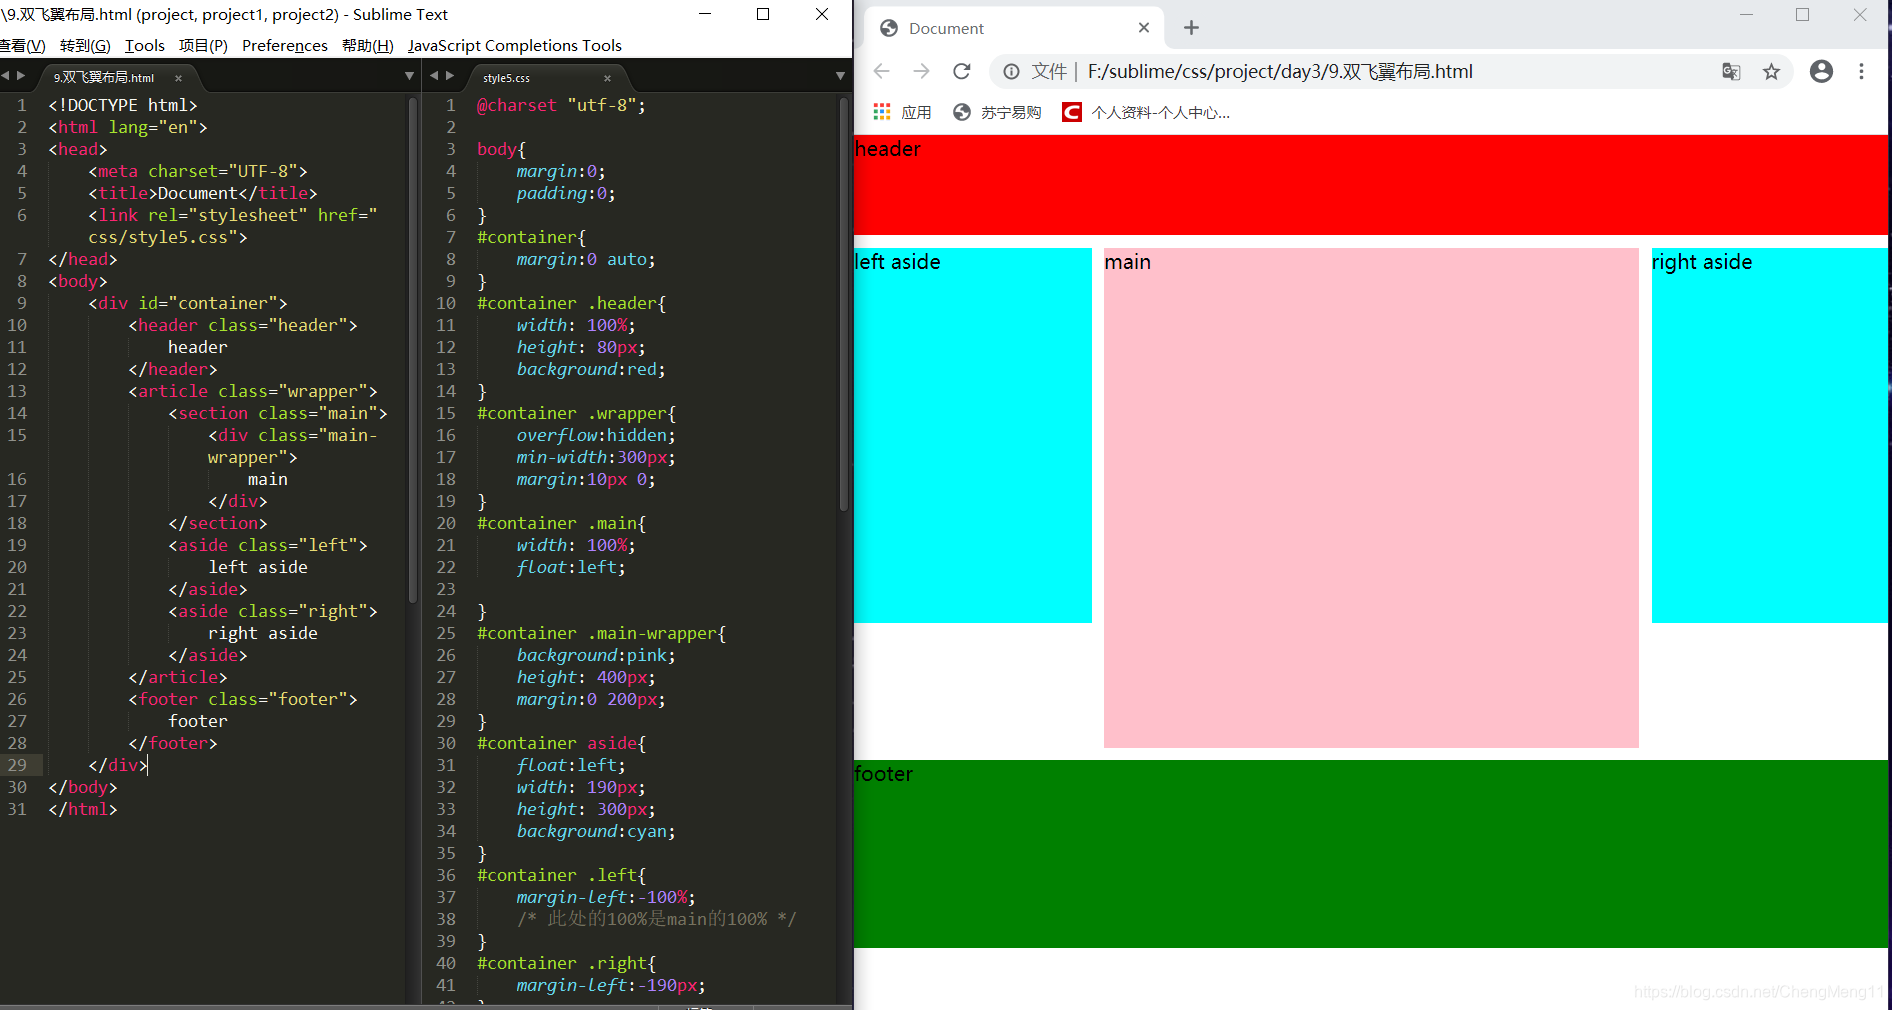
Task: Close the Document tab in Chrome
Action: pos(1144,28)
